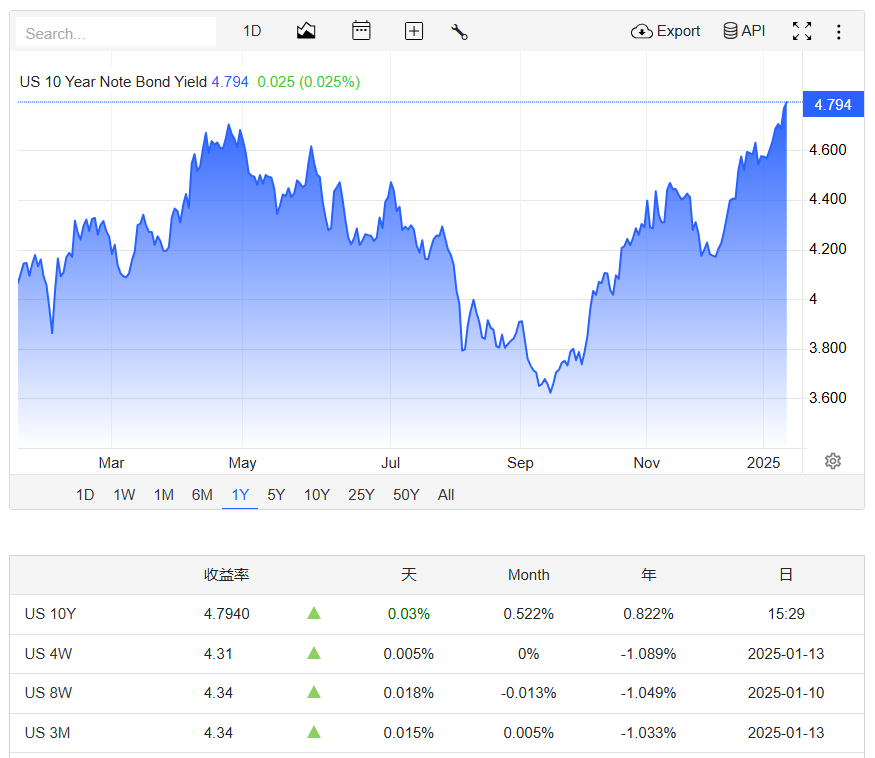Switch to the 5Y time range

point(276,494)
